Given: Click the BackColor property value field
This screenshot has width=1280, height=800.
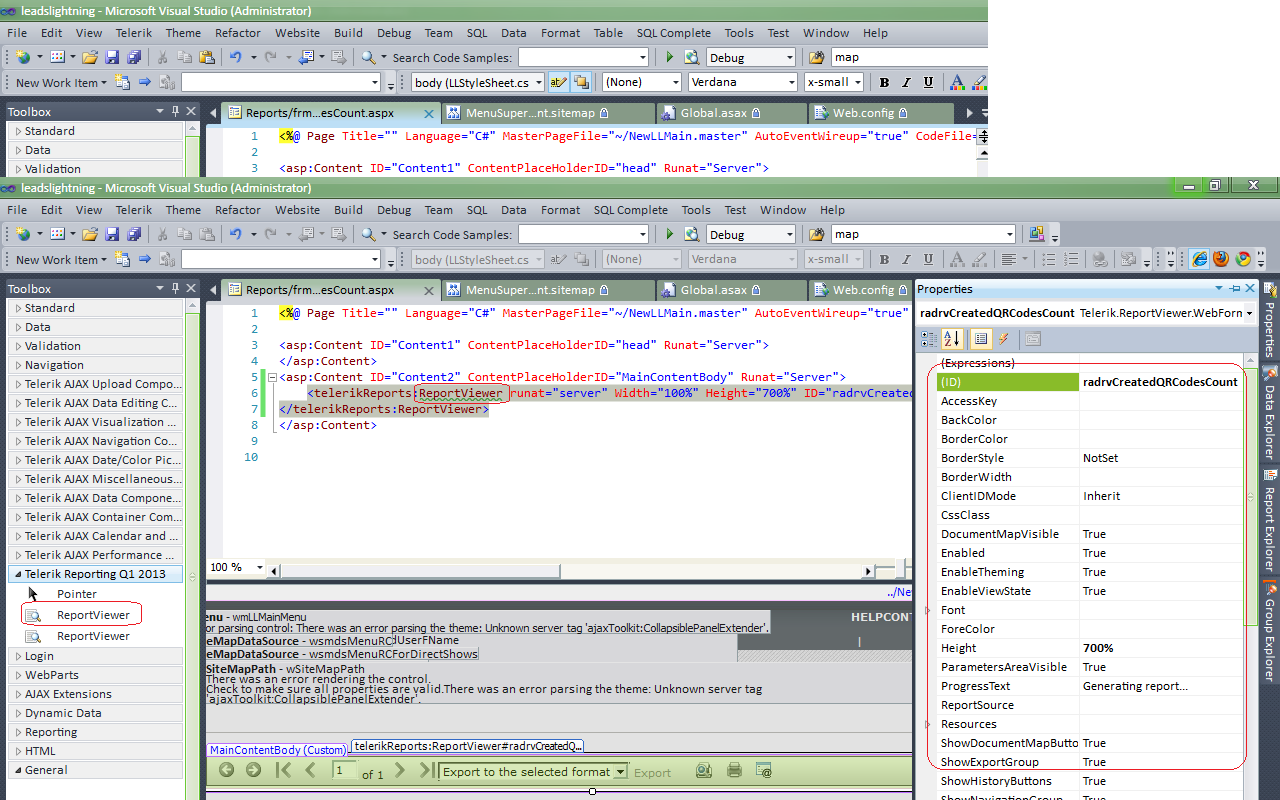Looking at the screenshot, I should 1160,420.
